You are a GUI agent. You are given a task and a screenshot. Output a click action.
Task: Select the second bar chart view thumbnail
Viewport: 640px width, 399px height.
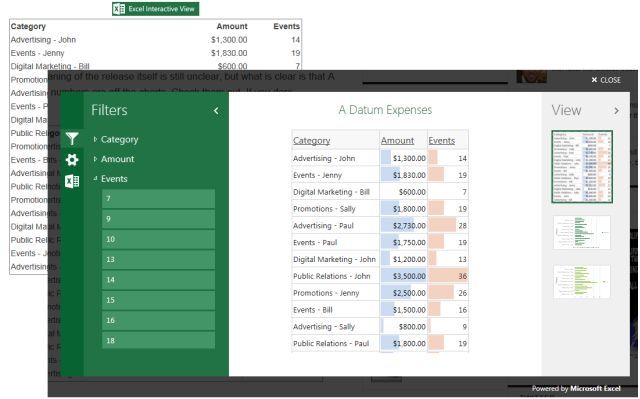pos(582,232)
